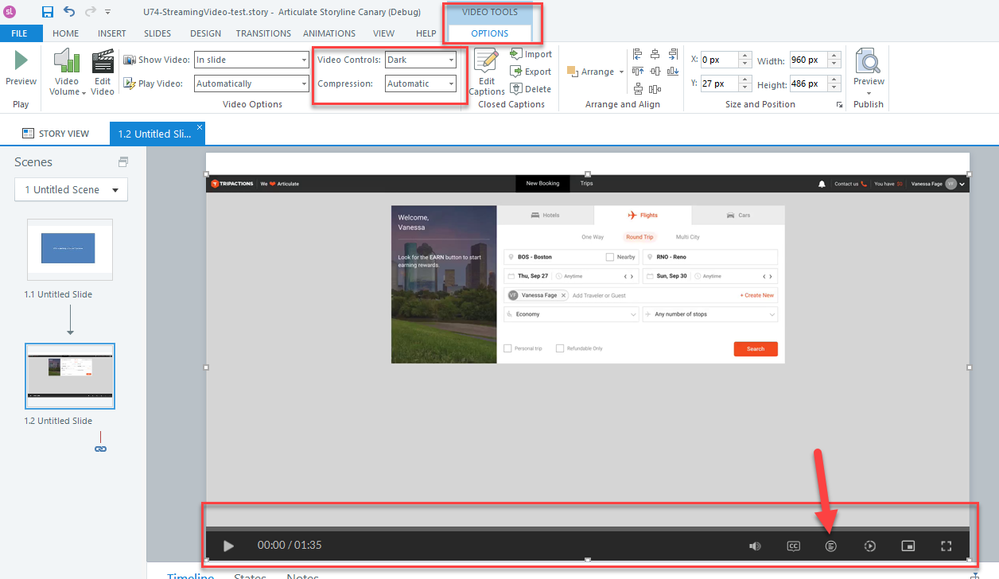Switch to the Animations ribbon tab

pos(328,33)
